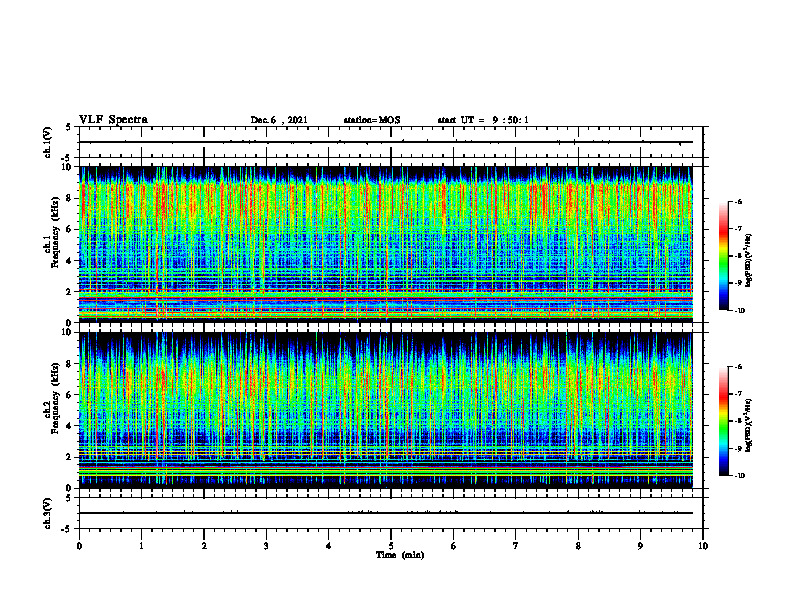Image resolution: width=792 pixels, height=612 pixels.
Task: Click inside the ch.2 spectrogram panel
Action: click(x=386, y=410)
